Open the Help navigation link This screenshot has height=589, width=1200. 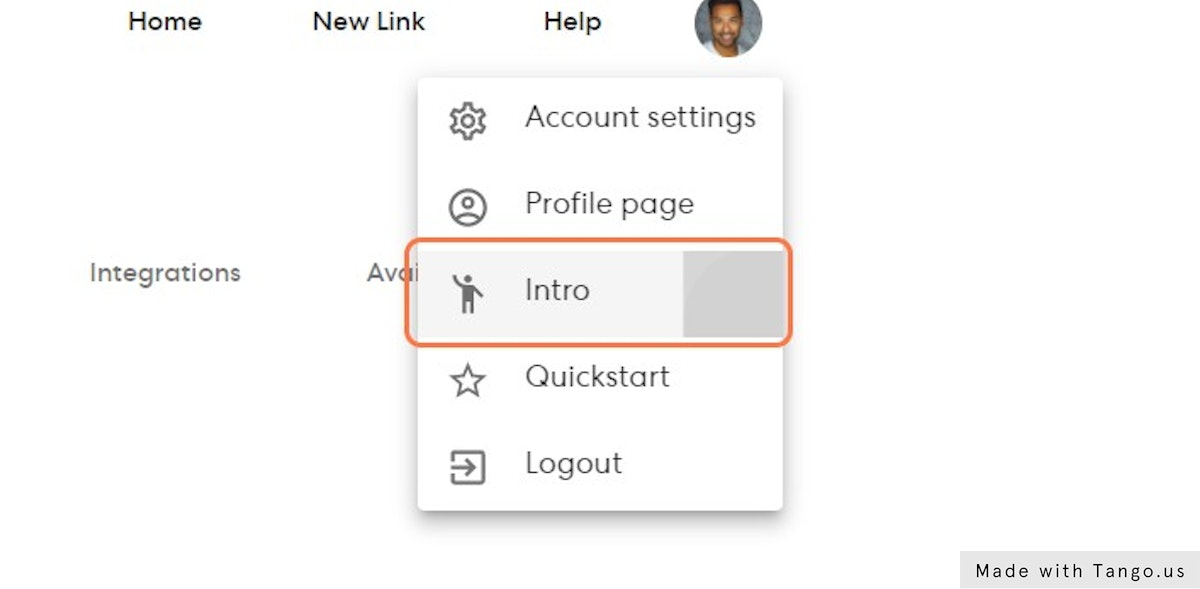click(x=572, y=22)
